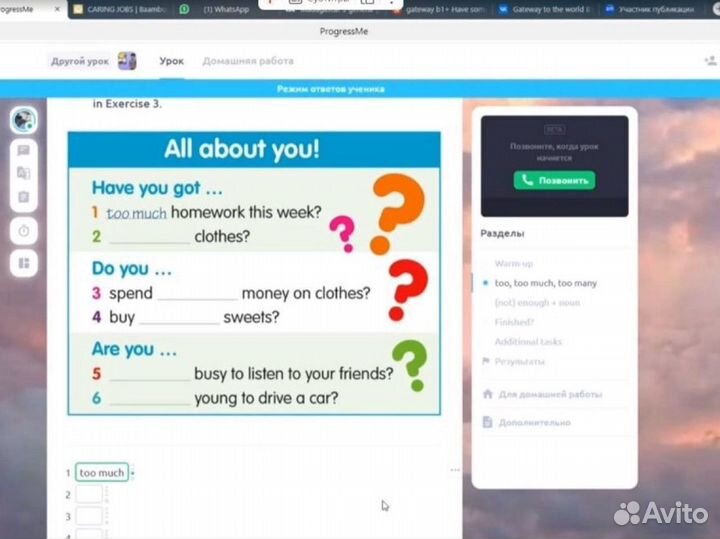This screenshot has width=720, height=539.
Task: Switch to the WhatsApp browser tab
Action: click(x=225, y=9)
